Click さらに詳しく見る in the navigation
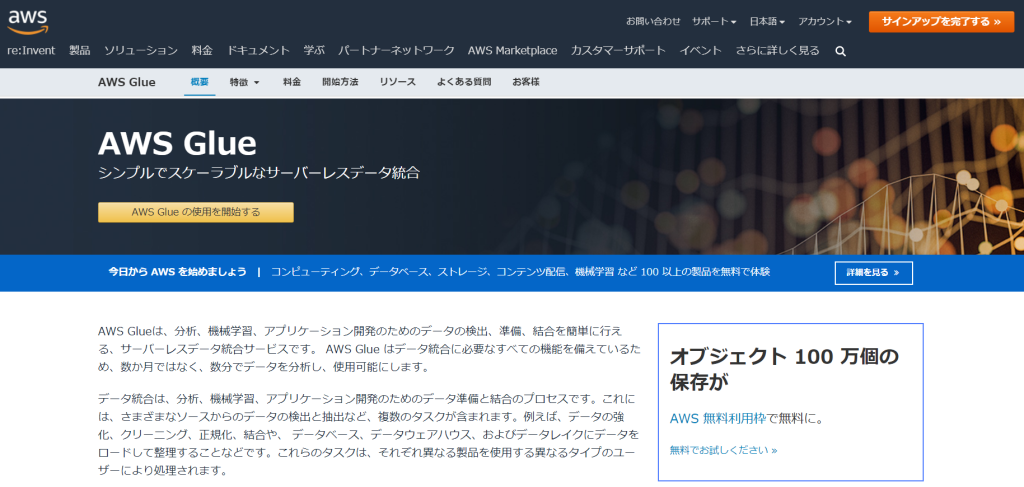 [x=777, y=50]
